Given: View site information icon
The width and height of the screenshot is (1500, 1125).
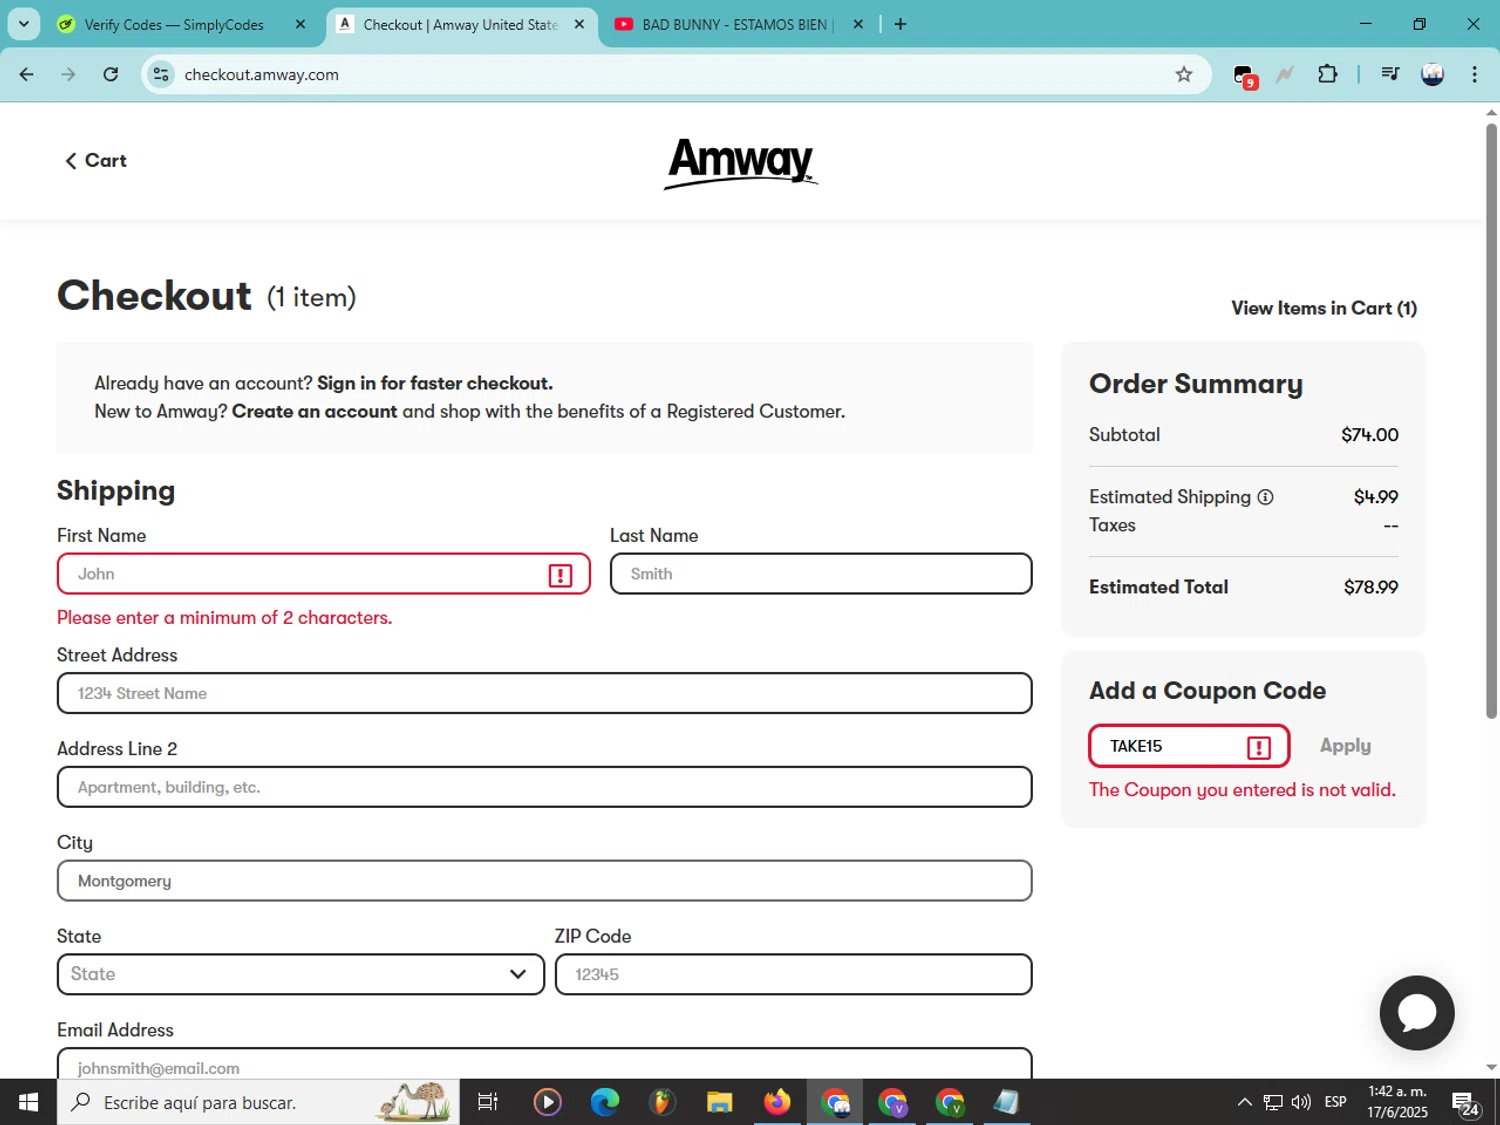Looking at the screenshot, I should click(161, 74).
